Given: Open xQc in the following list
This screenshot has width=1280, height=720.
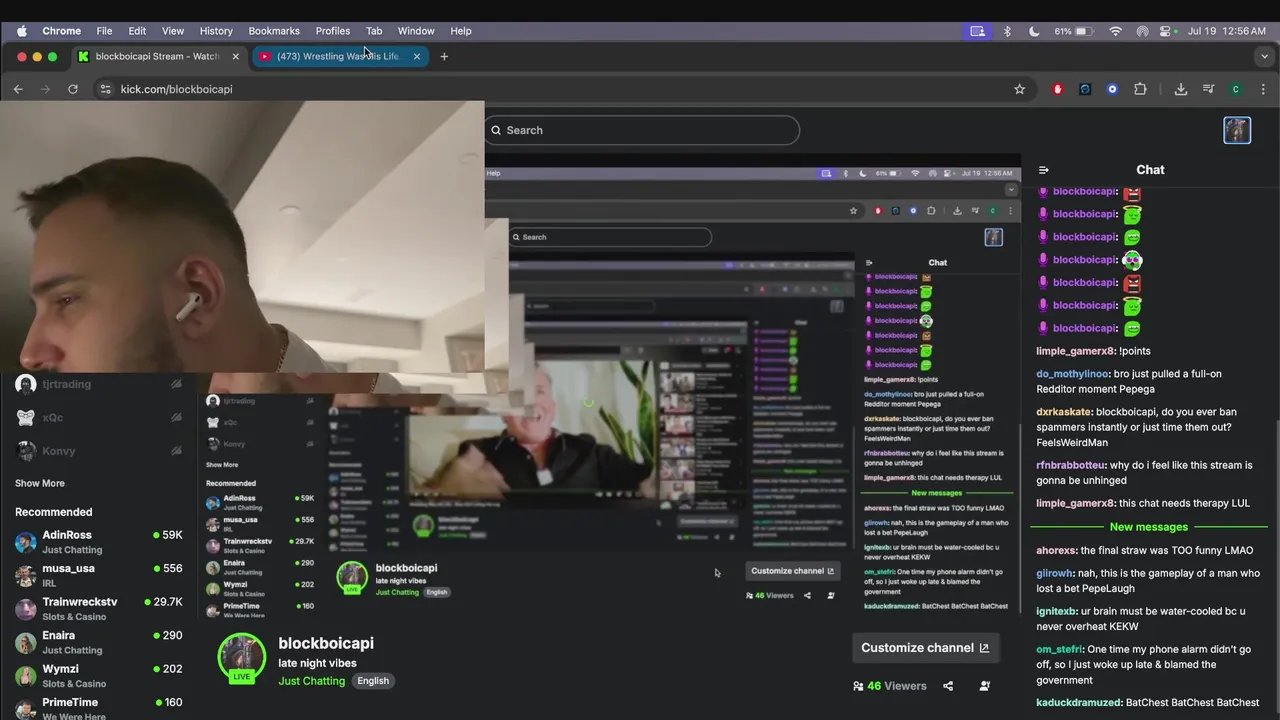Looking at the screenshot, I should 98,418.
